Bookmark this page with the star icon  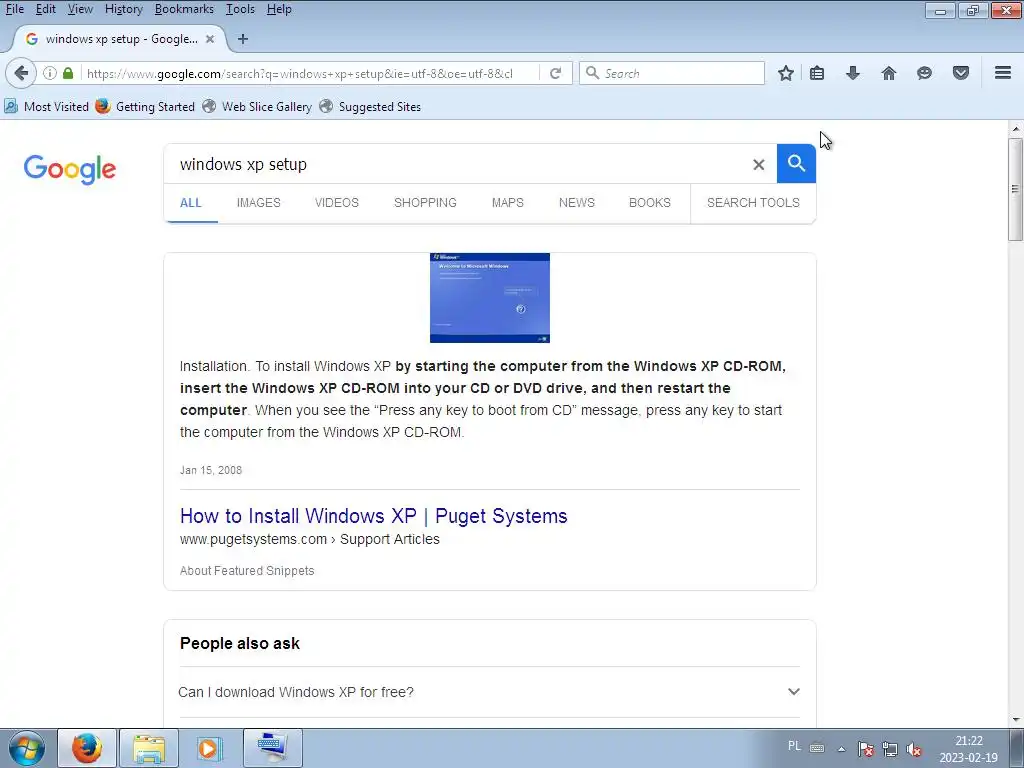click(786, 73)
